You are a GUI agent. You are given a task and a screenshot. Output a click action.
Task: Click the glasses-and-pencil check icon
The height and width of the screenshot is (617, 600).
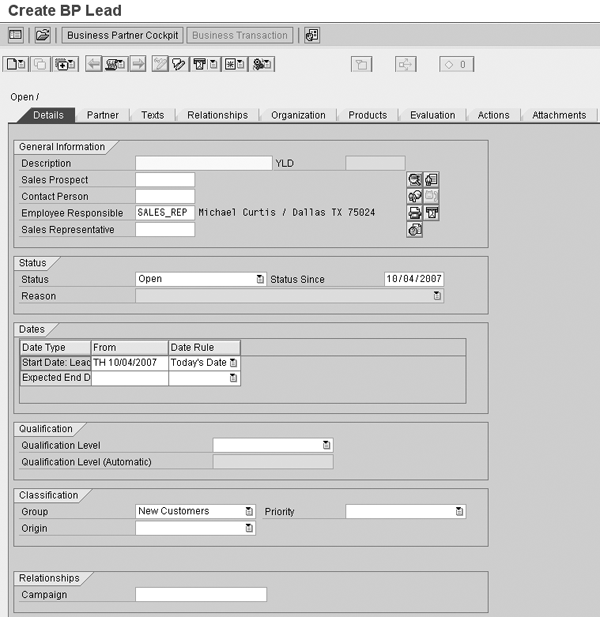point(178,64)
